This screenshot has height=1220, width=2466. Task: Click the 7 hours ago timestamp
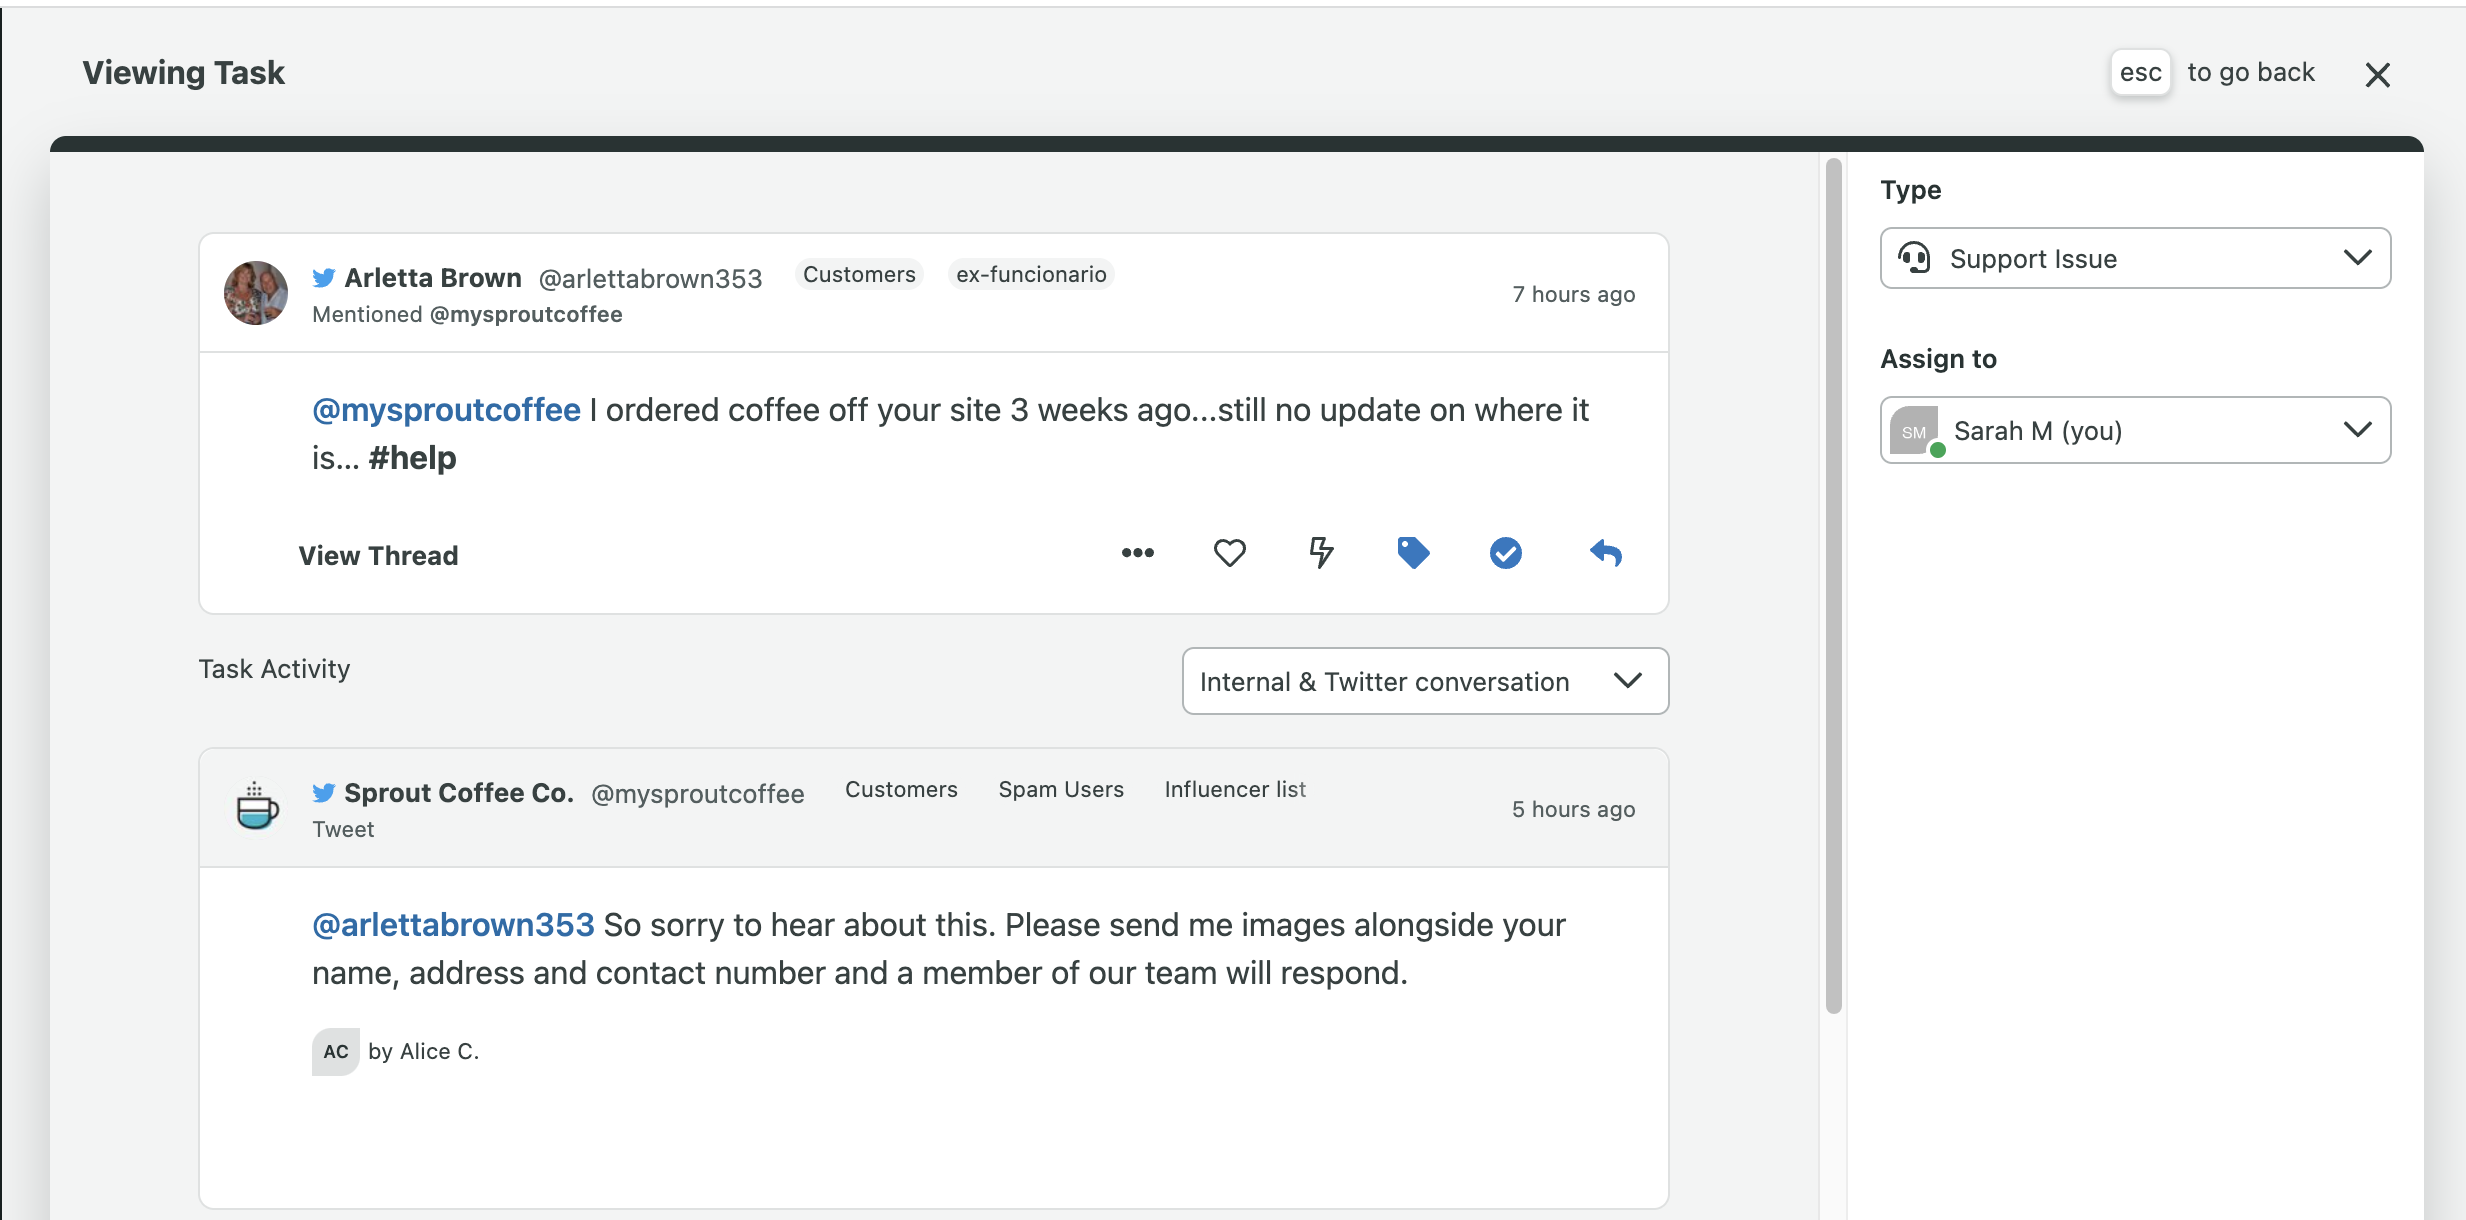coord(1573,294)
